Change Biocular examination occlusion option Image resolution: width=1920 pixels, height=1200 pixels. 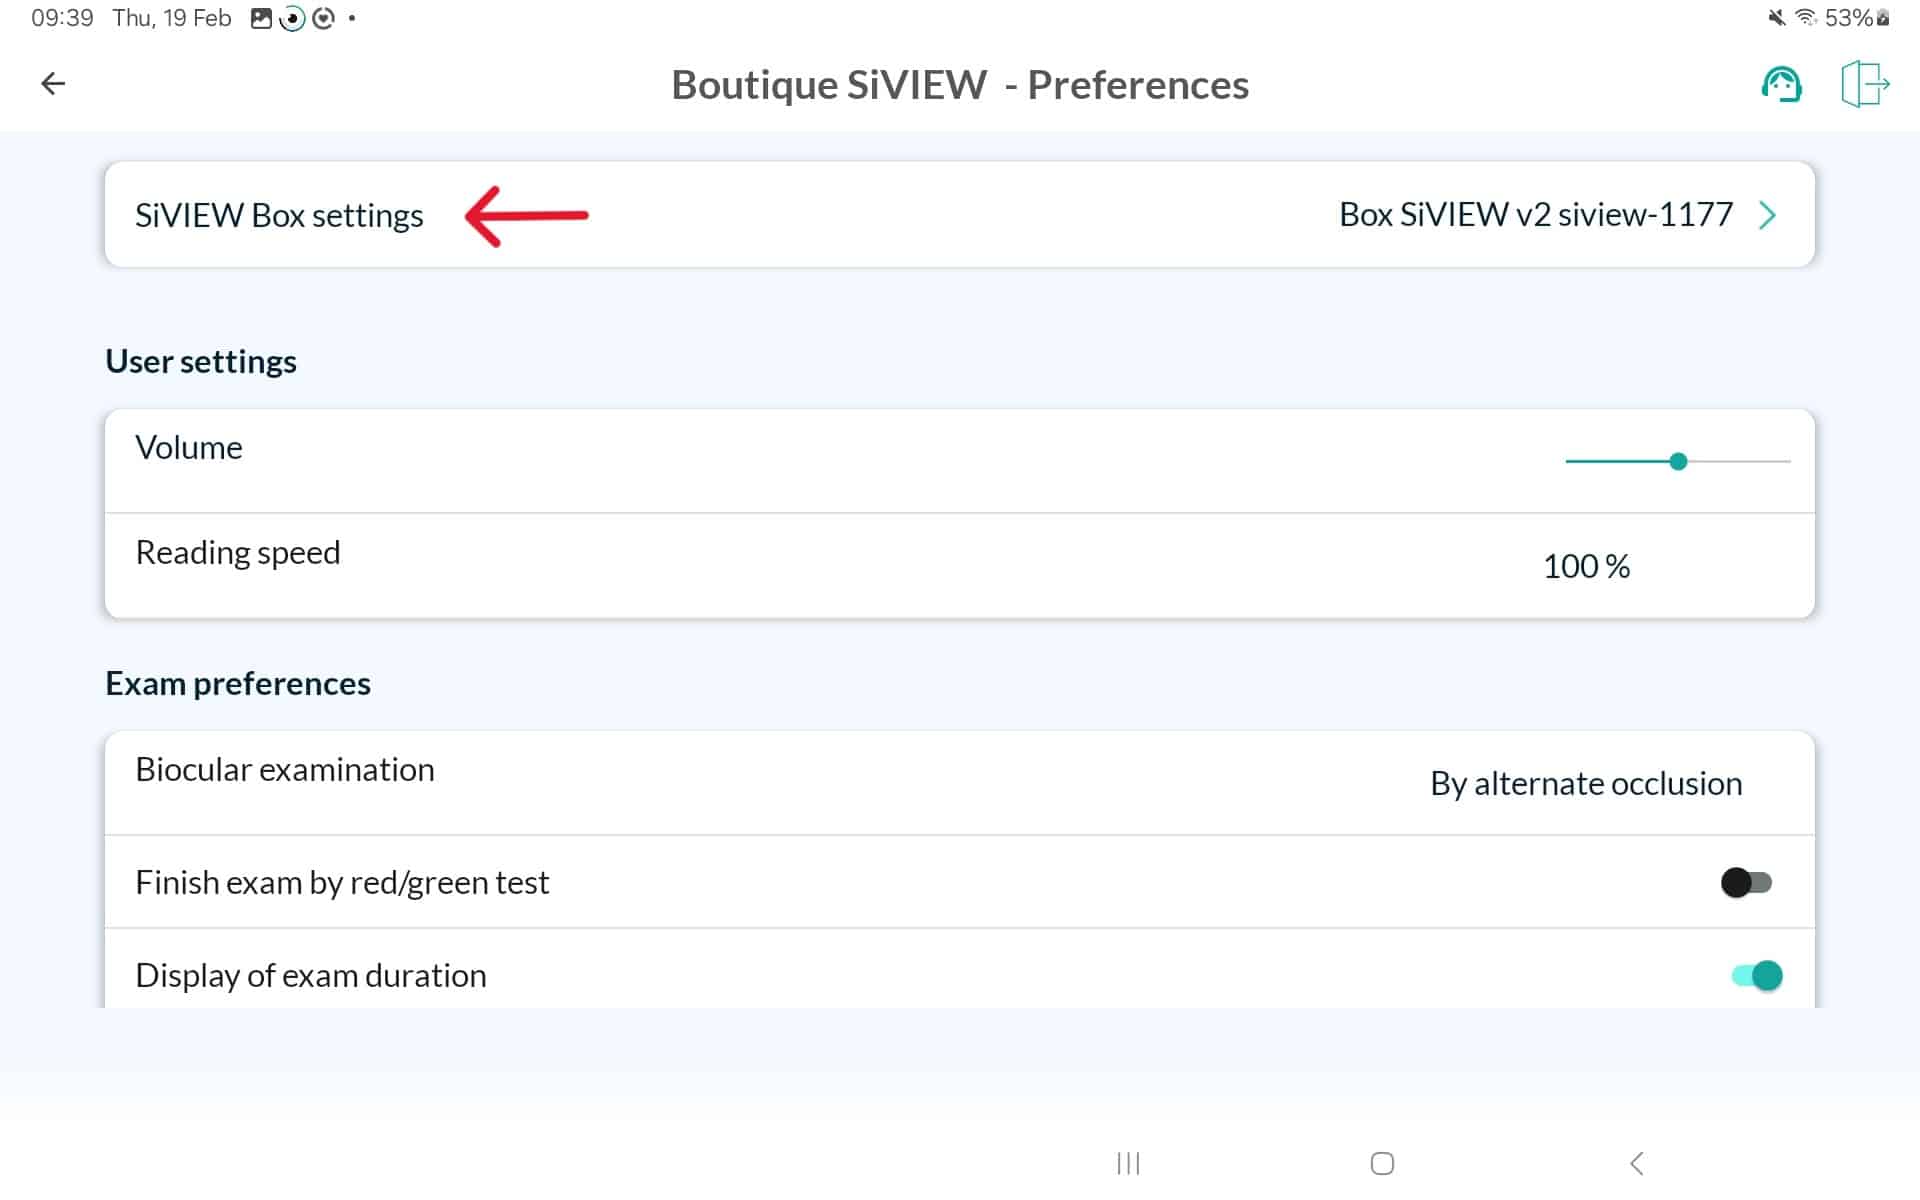pos(1586,783)
